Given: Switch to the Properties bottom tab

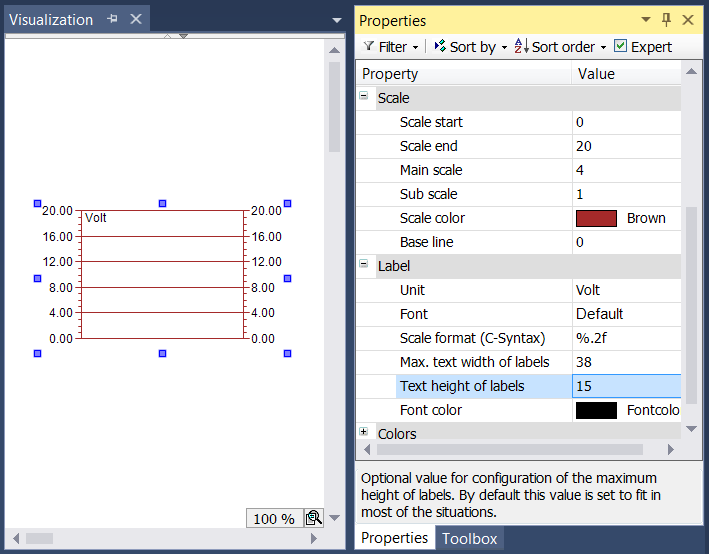Looking at the screenshot, I should [x=394, y=538].
